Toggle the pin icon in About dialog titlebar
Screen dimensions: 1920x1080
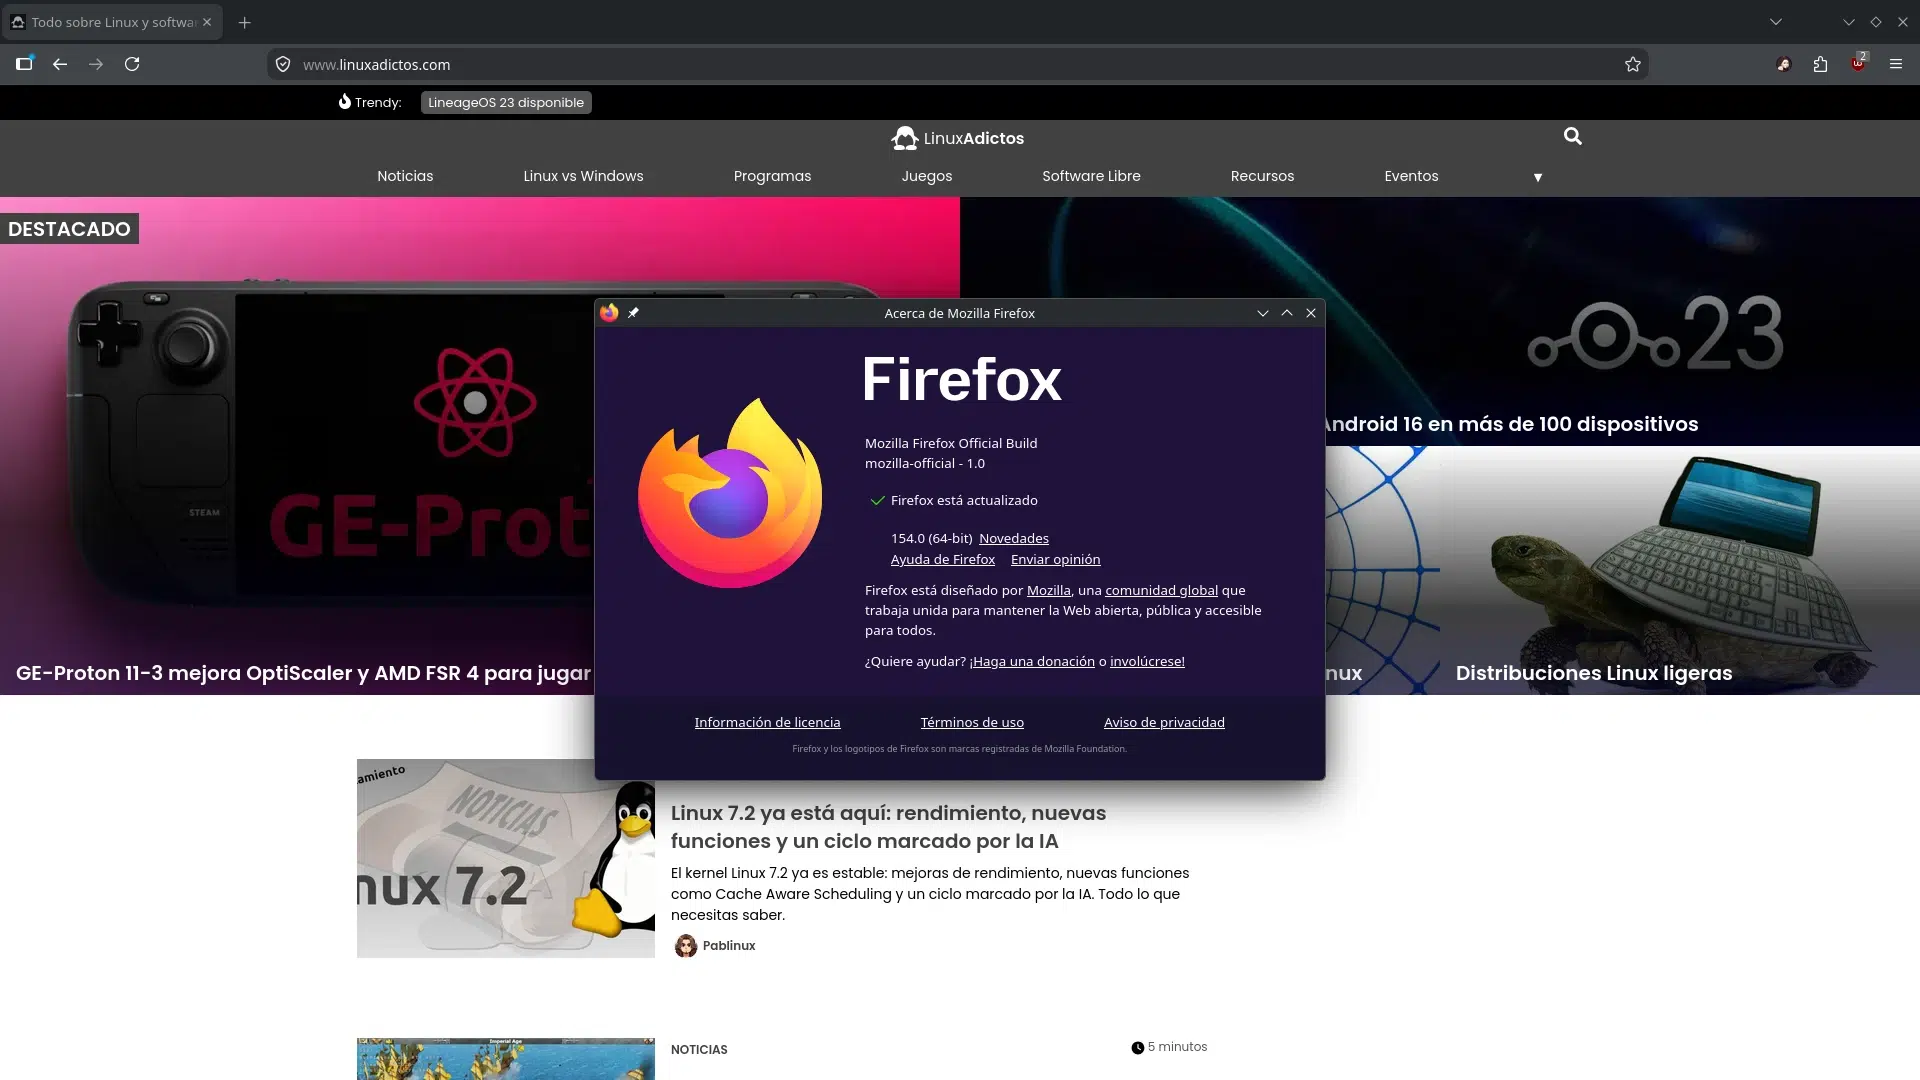pos(633,313)
